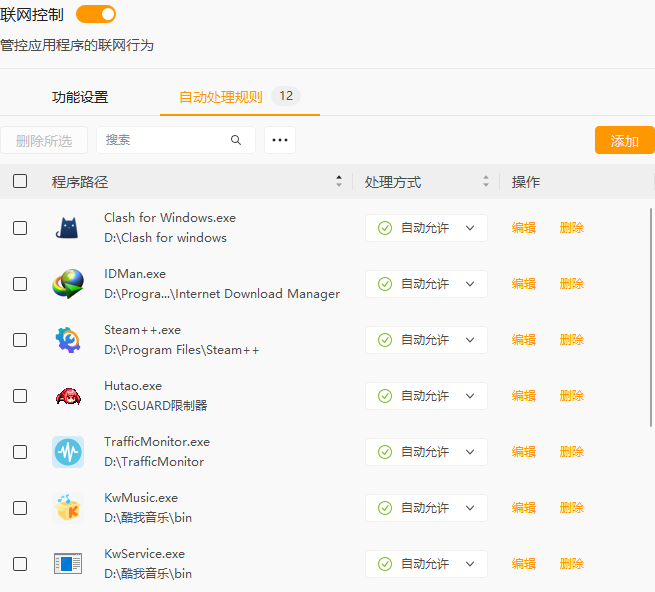Check the select-all checkbox in header

[x=20, y=181]
